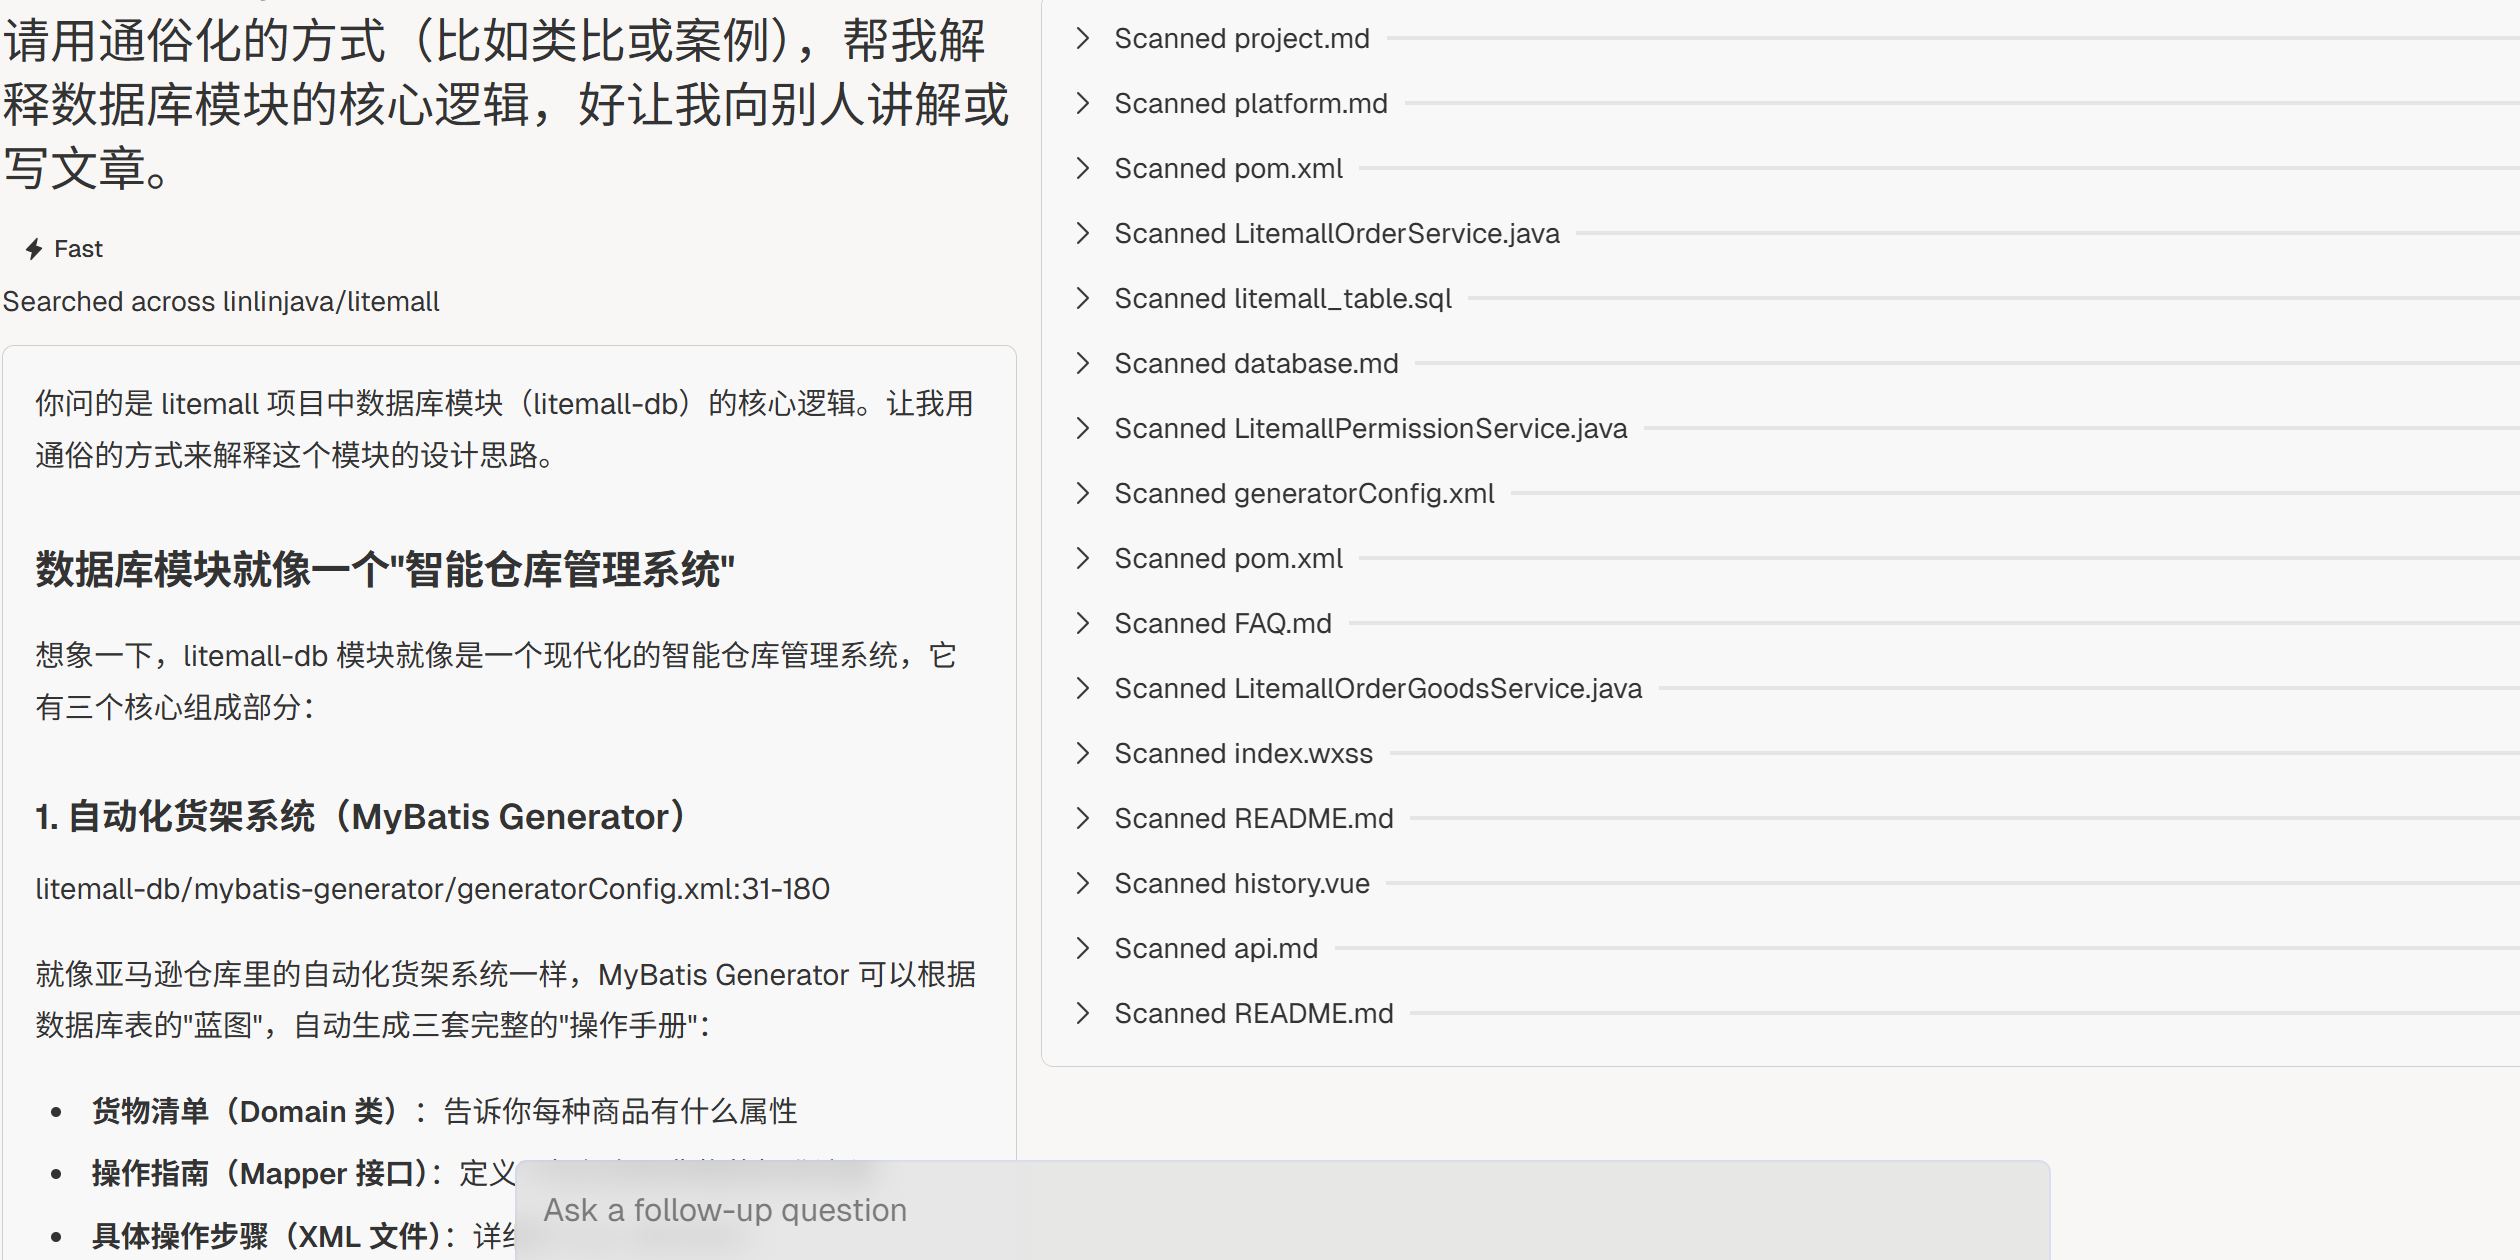Expand the Scanned LitemallOrderService.java item
The width and height of the screenshot is (2520, 1260).
tap(1336, 233)
